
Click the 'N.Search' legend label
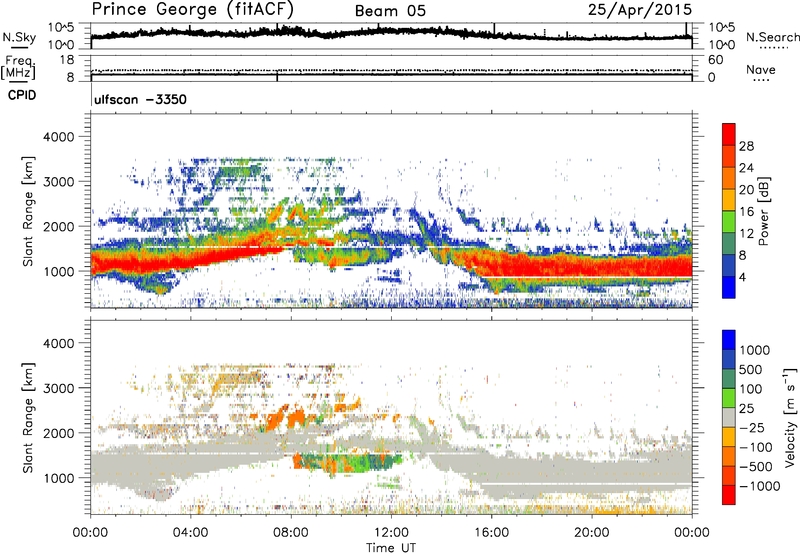point(772,37)
